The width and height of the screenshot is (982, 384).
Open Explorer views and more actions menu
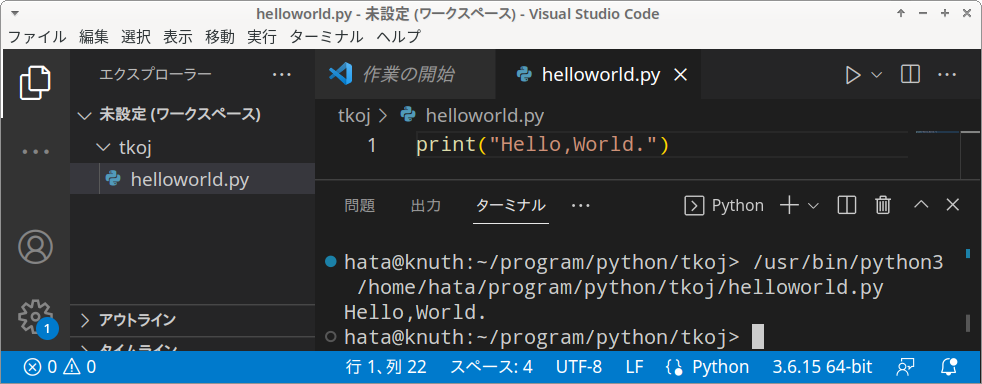tap(282, 75)
